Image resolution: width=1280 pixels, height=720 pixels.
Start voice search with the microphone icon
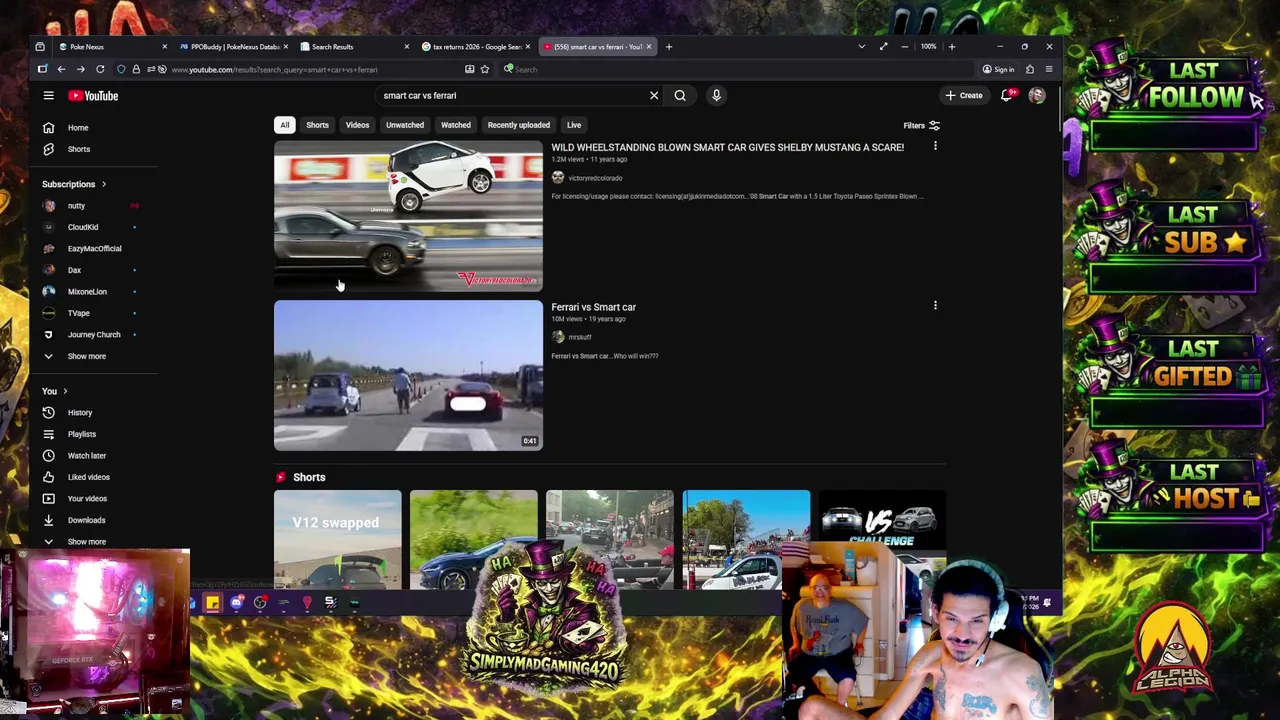[716, 96]
